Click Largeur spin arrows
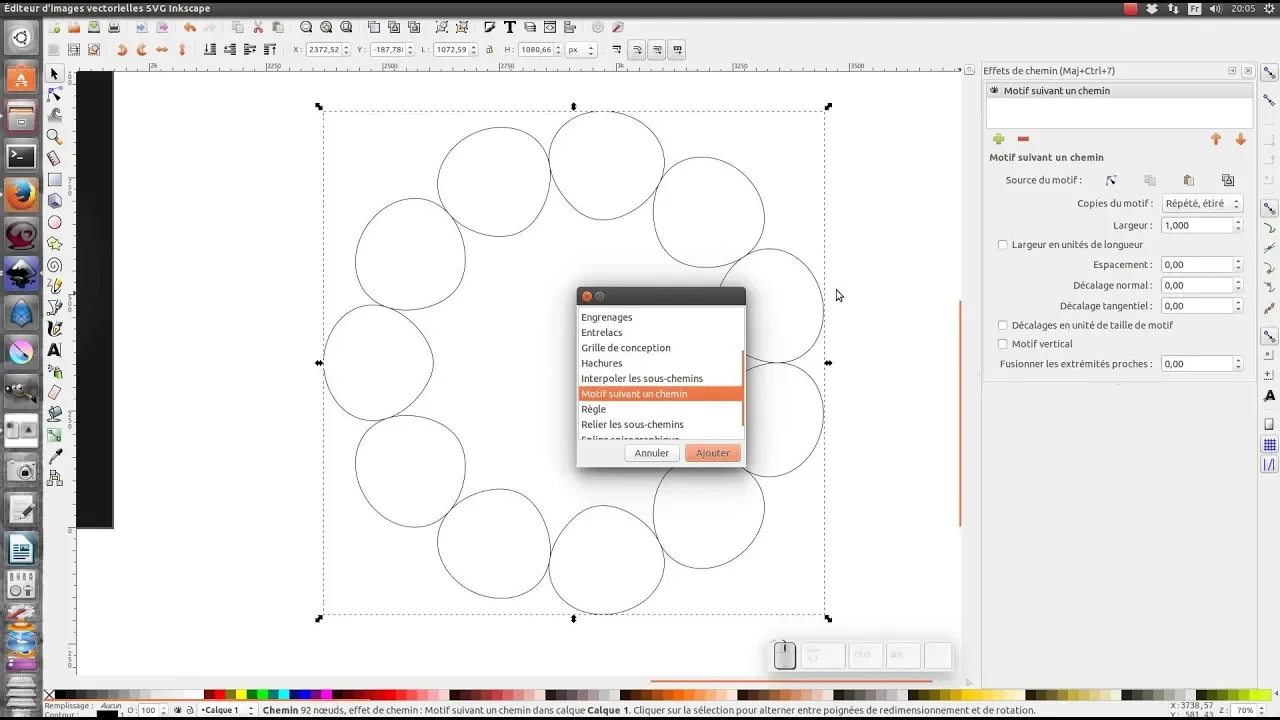This screenshot has height=720, width=1280. [1238, 225]
